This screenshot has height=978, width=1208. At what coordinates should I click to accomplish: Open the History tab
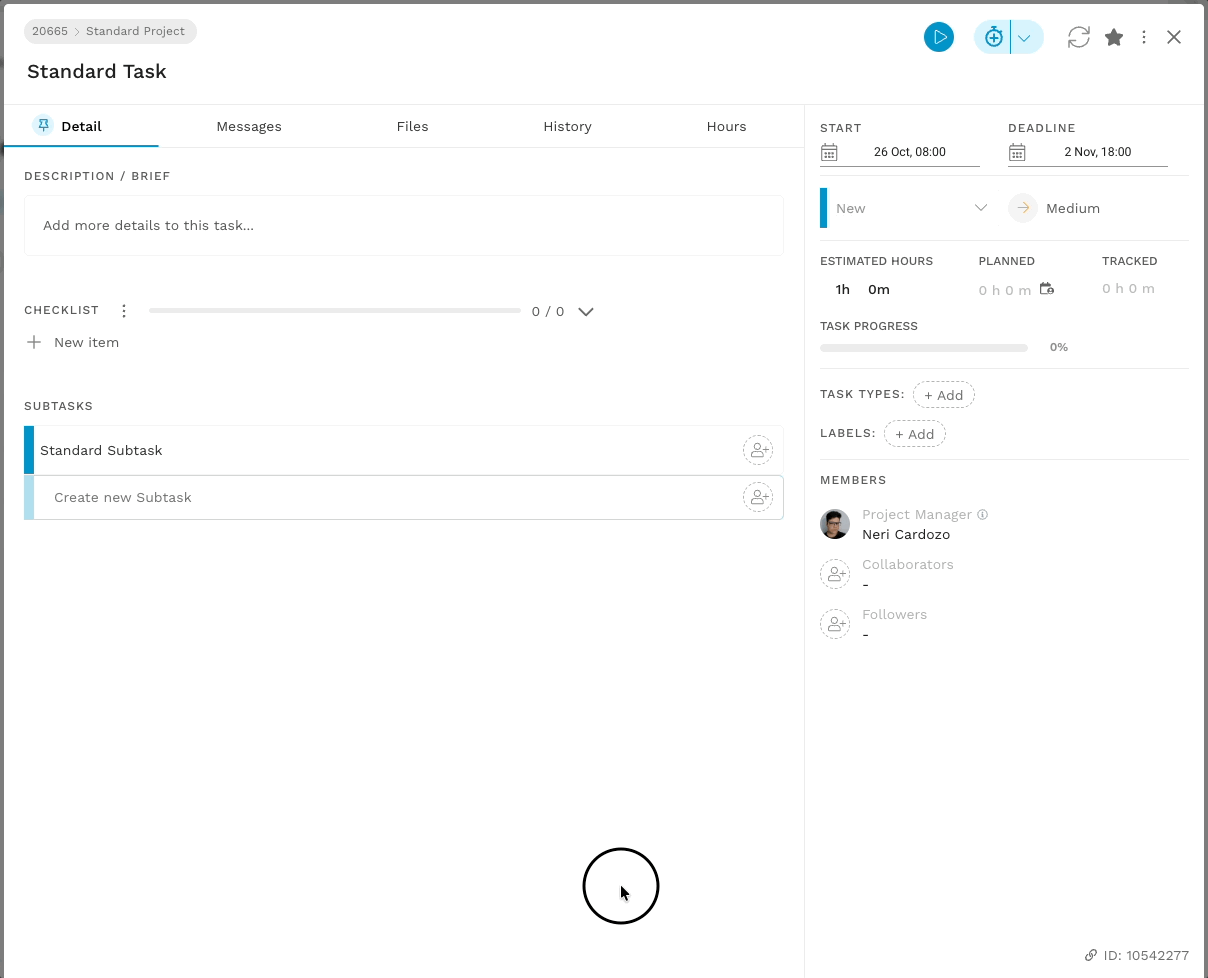click(567, 126)
